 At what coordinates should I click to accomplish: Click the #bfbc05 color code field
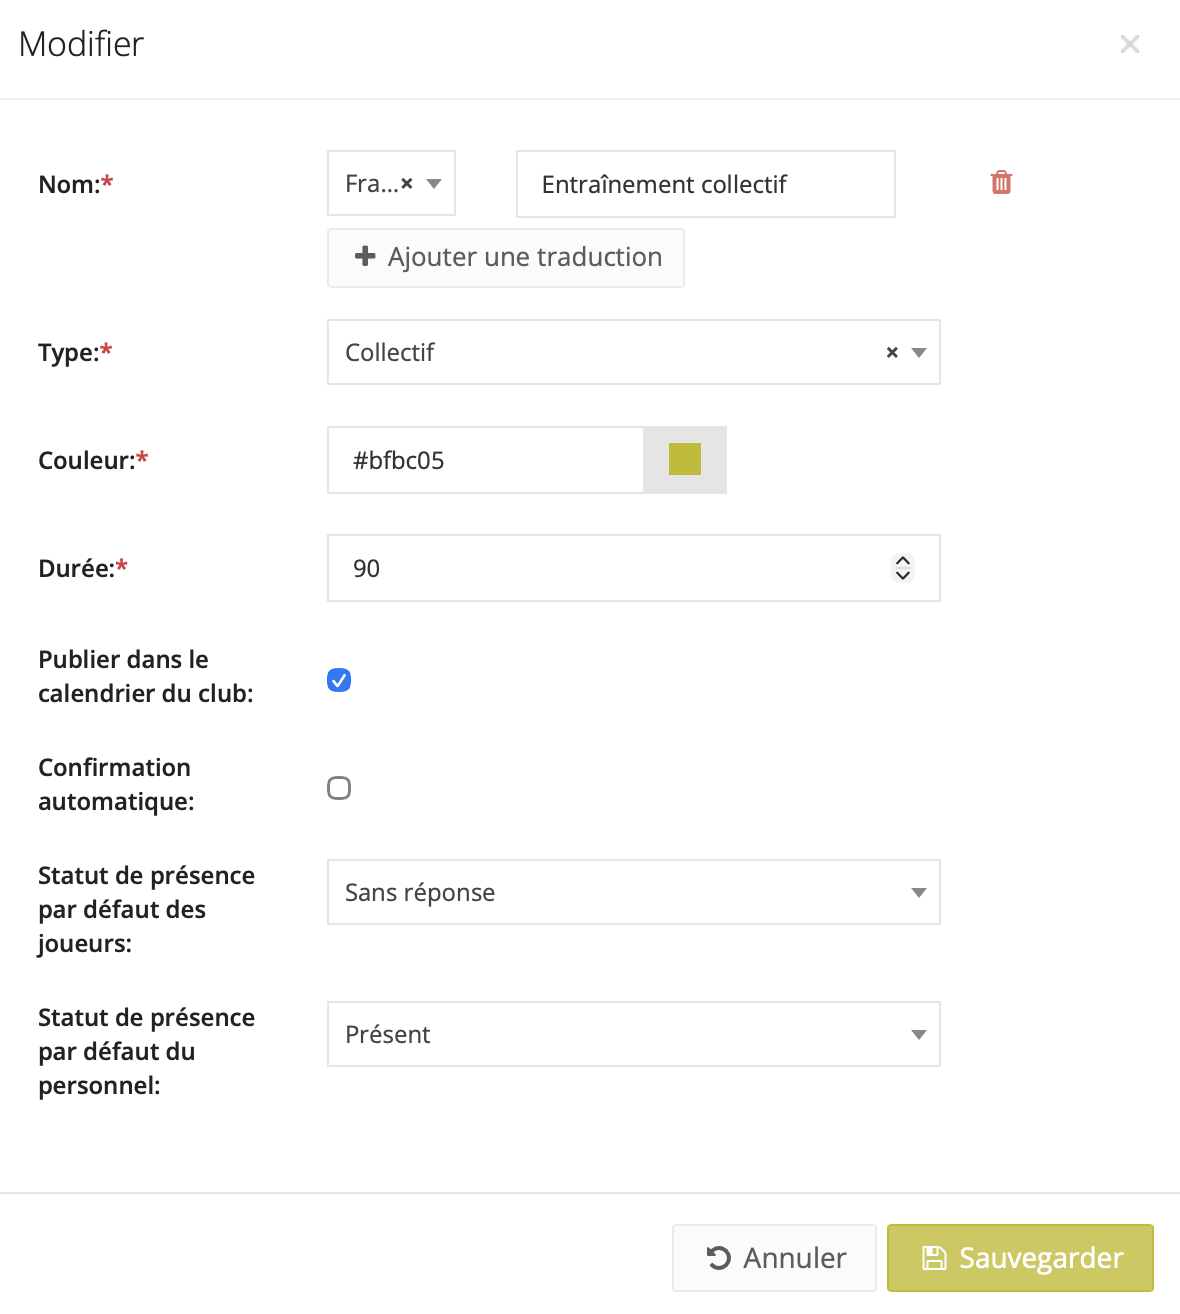click(485, 460)
